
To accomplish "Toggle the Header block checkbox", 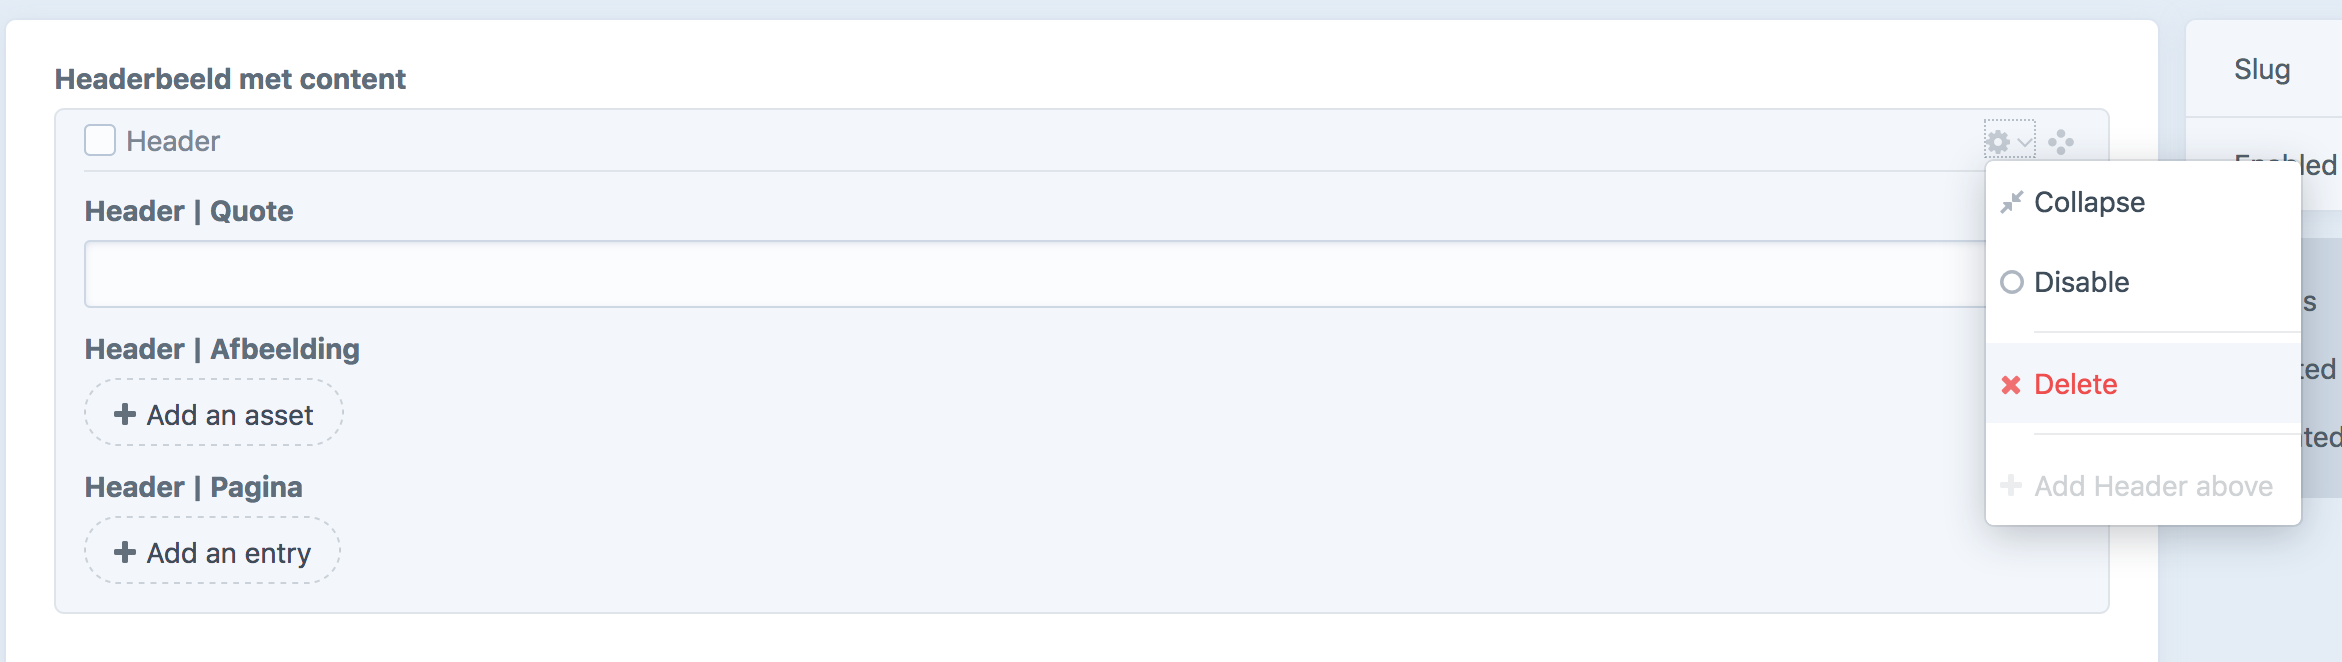I will [99, 140].
